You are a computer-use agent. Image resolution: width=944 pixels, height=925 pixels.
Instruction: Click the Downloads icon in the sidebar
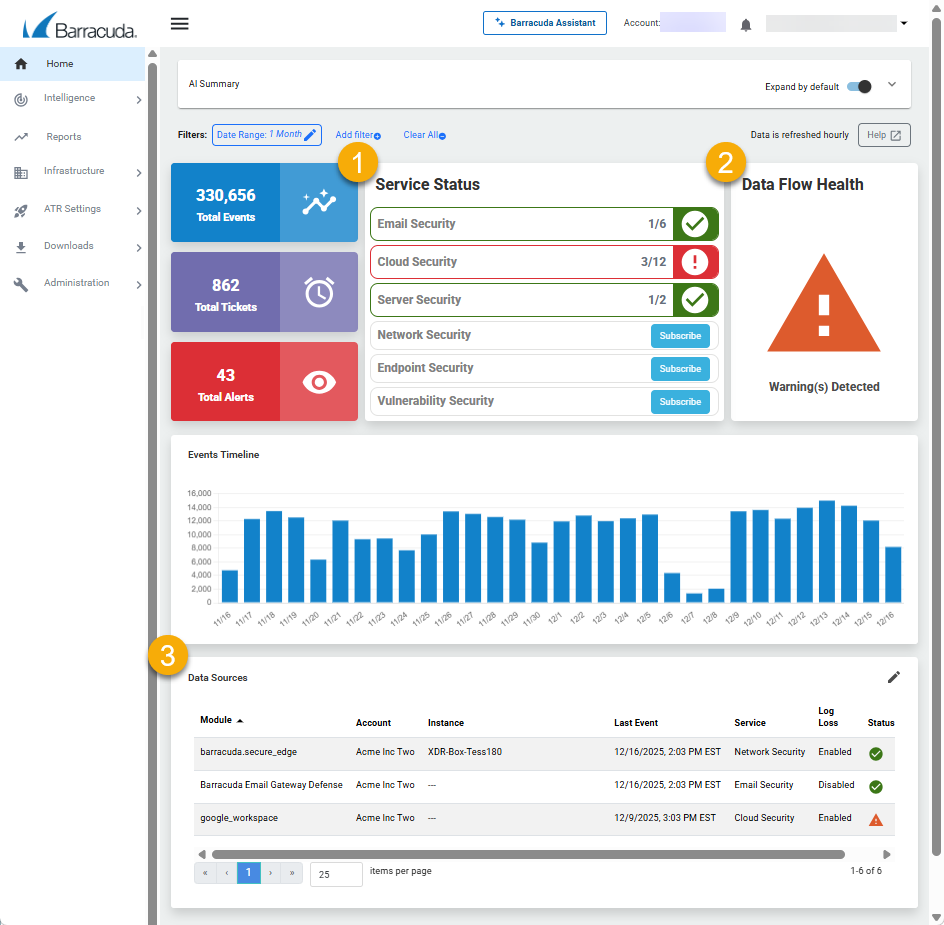tap(22, 246)
